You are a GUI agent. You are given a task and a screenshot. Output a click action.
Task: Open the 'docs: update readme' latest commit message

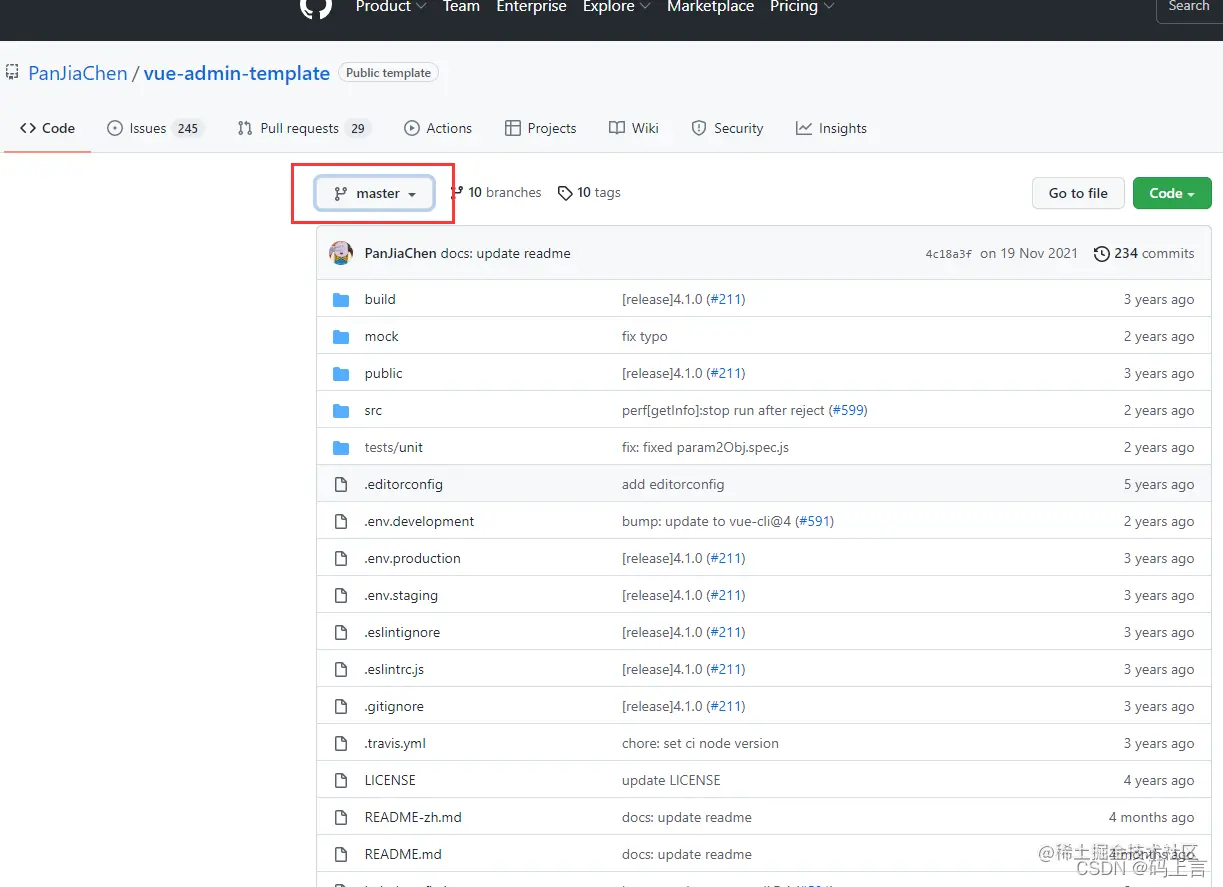[506, 253]
